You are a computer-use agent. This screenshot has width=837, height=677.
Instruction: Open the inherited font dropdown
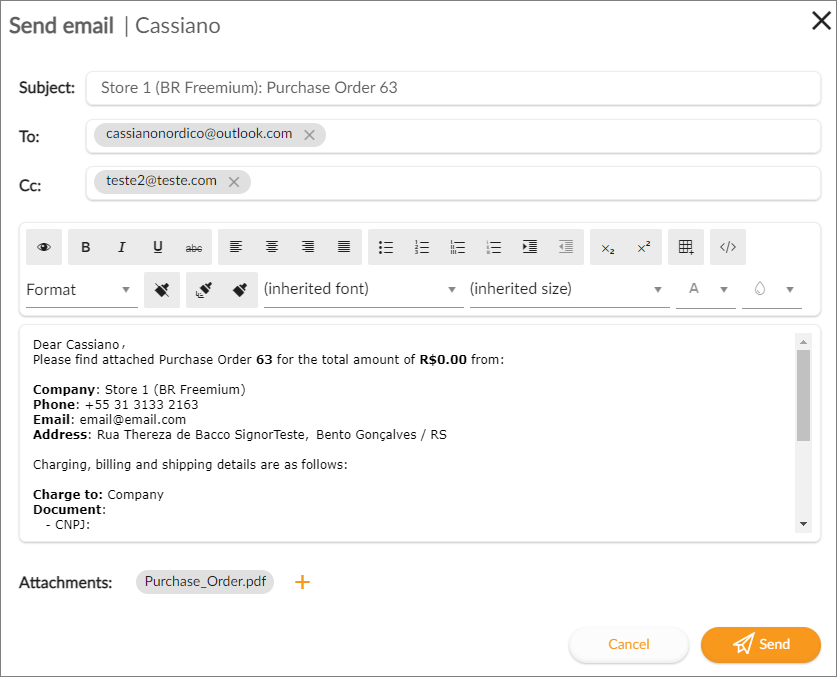point(364,290)
